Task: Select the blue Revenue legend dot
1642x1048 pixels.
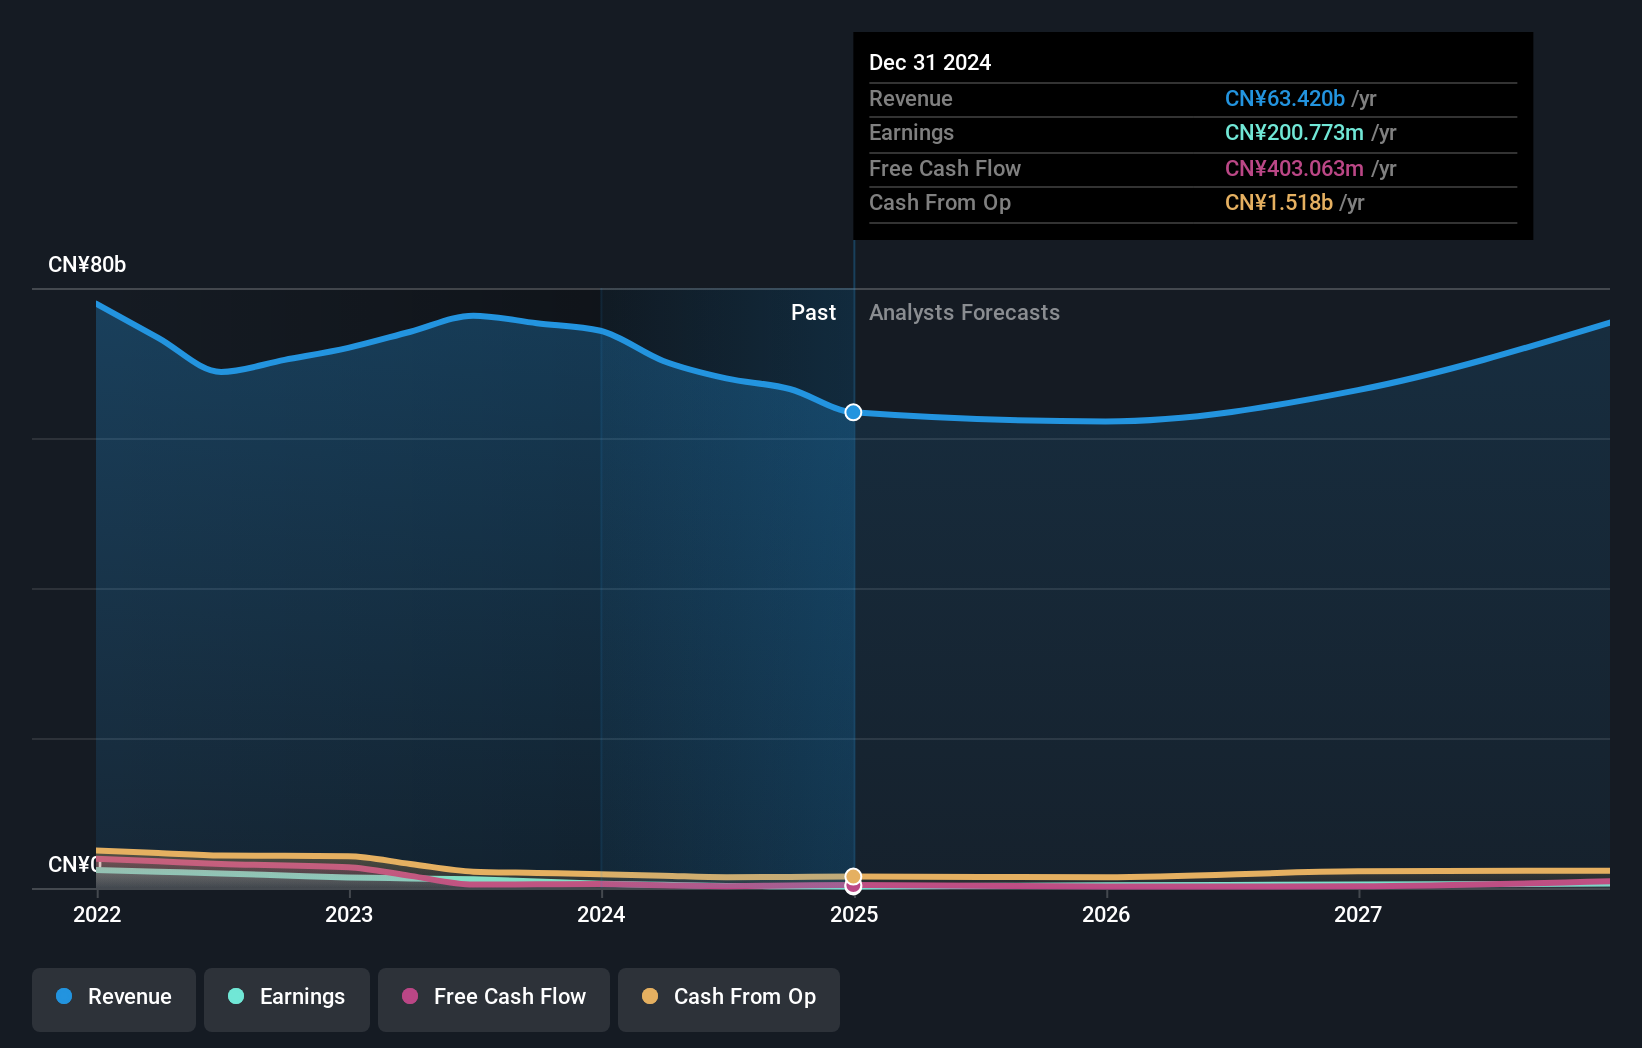Action: (62, 997)
